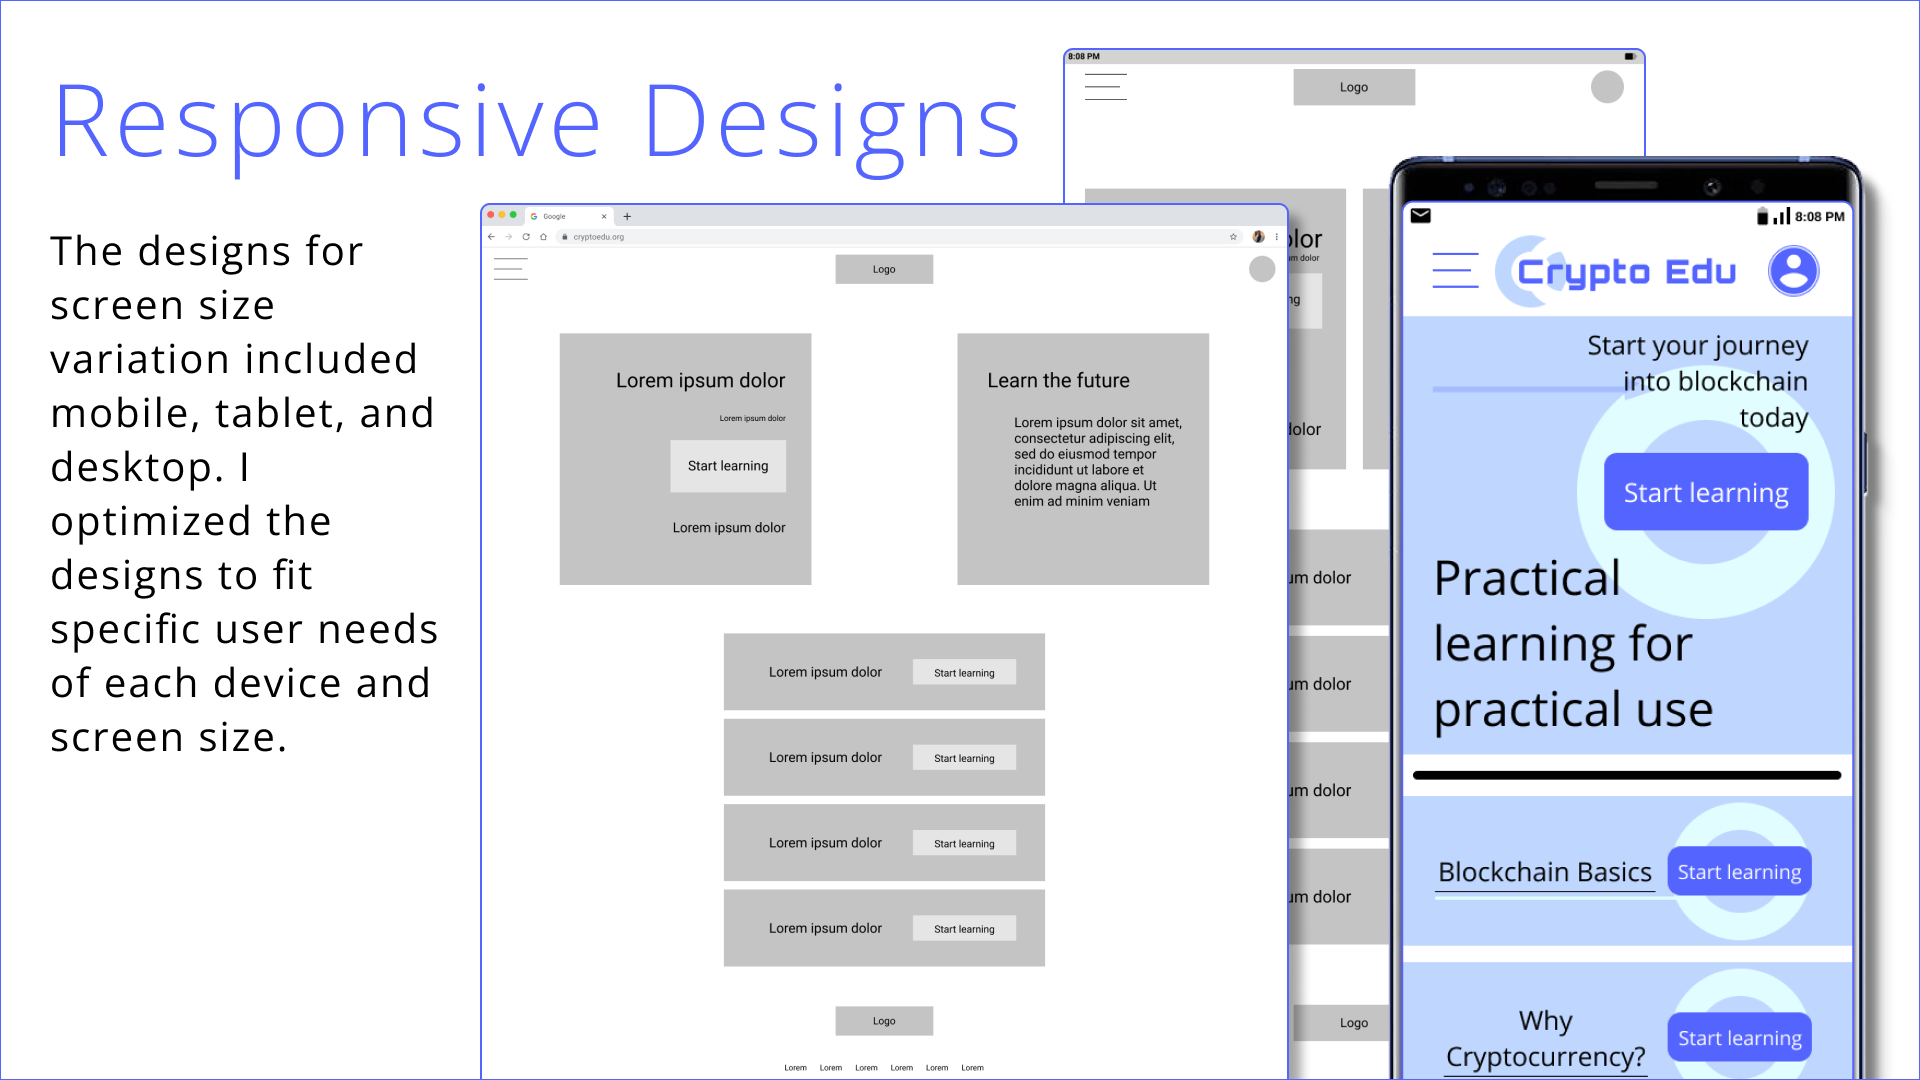The height and width of the screenshot is (1080, 1920).
Task: Click the bookmark star in address bar
Action: tap(1233, 237)
